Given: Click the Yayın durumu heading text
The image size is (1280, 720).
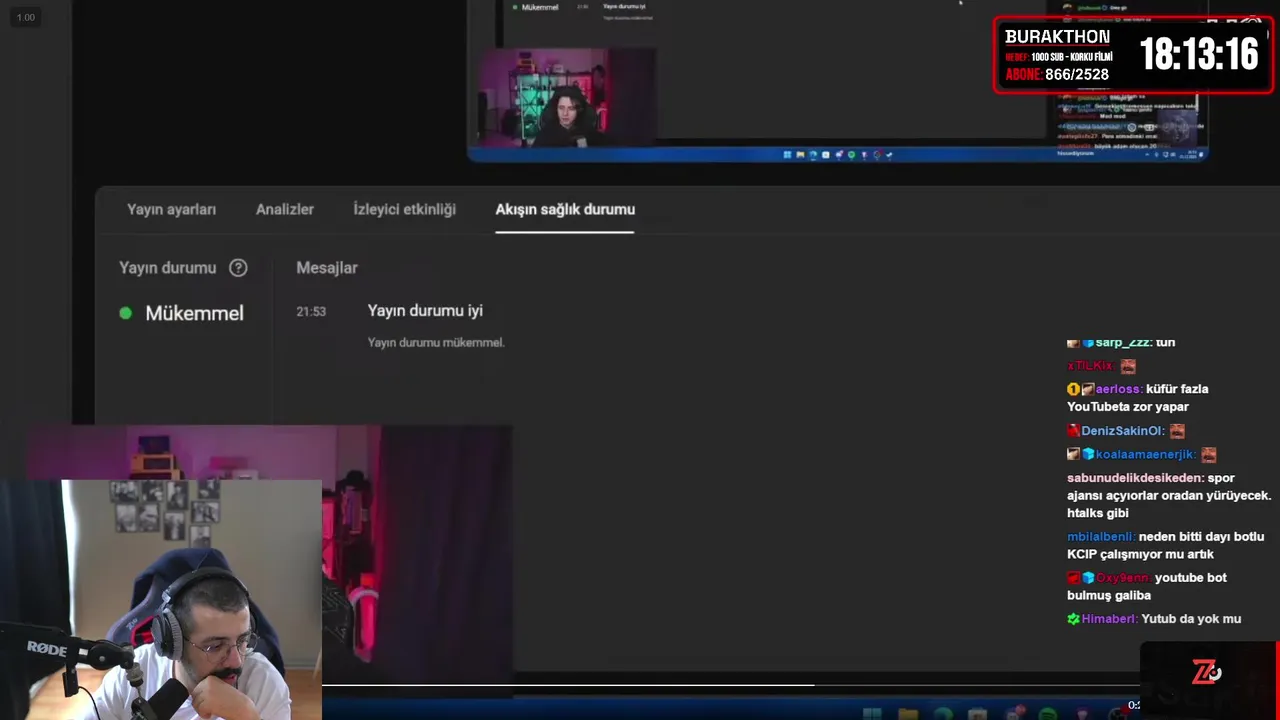Looking at the screenshot, I should 167,268.
